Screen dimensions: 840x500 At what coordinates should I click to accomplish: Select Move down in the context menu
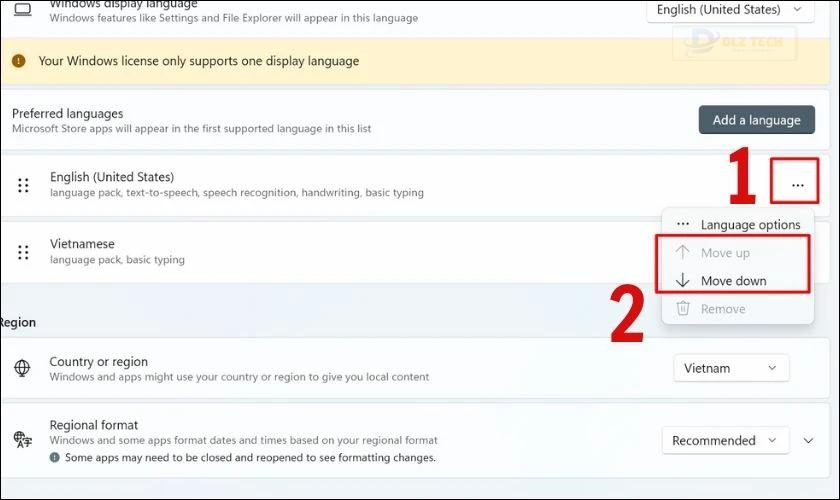(x=738, y=280)
